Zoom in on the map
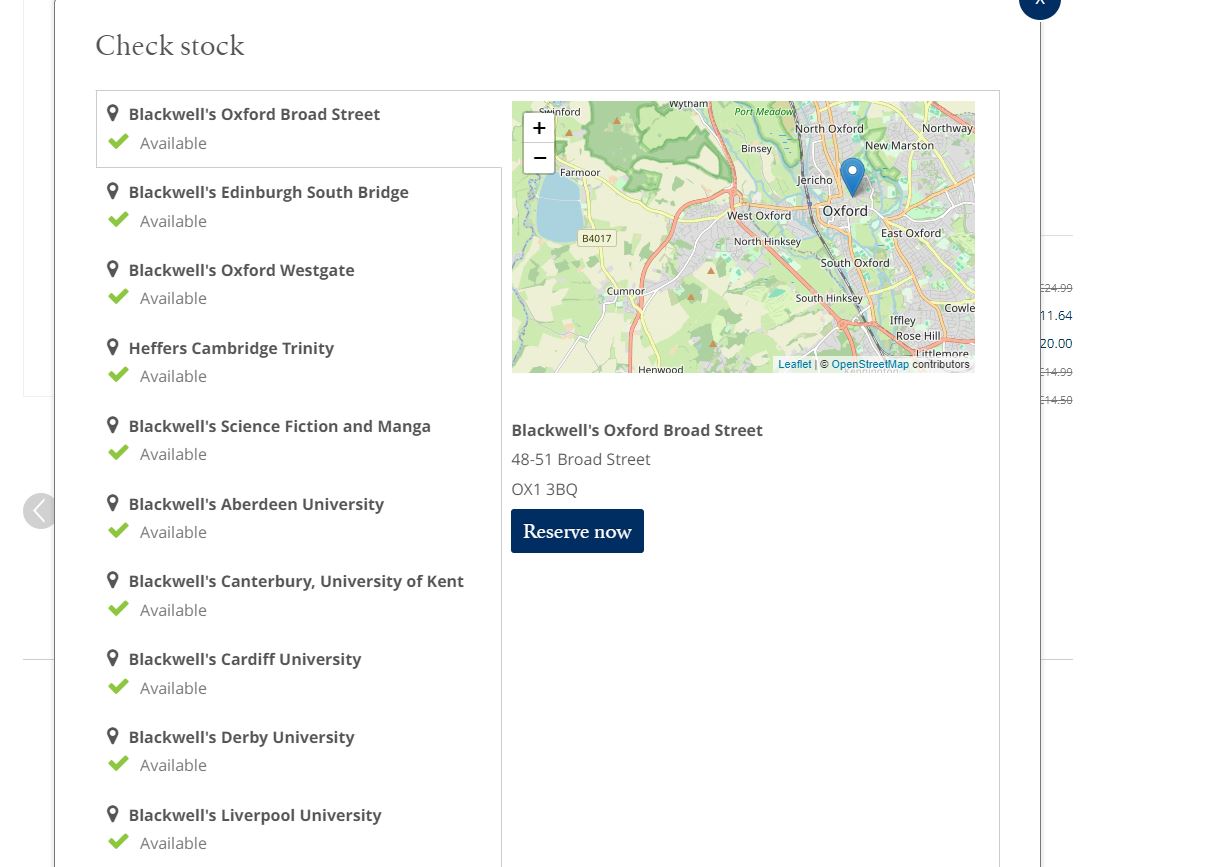The image size is (1209, 867). point(539,128)
